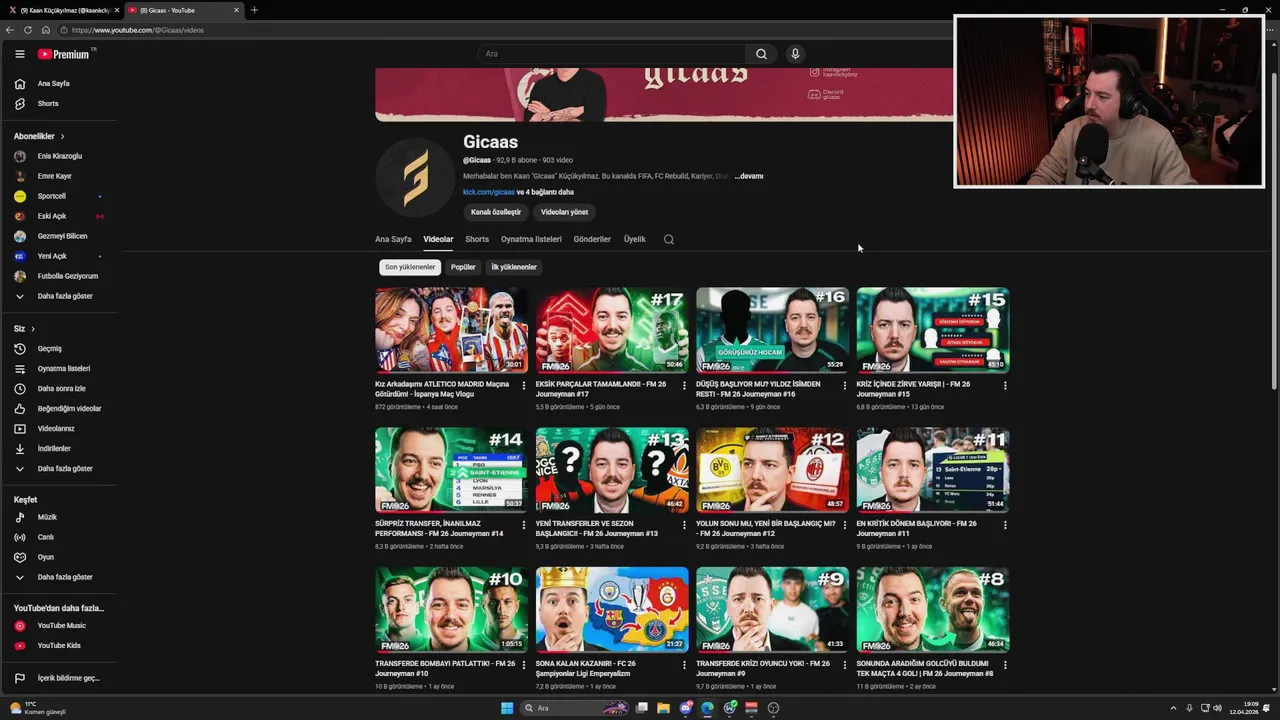This screenshot has height=720, width=1280.
Task: Open Şampiyonlar Ligi Emperyalizm video thumbnail
Action: coord(612,610)
